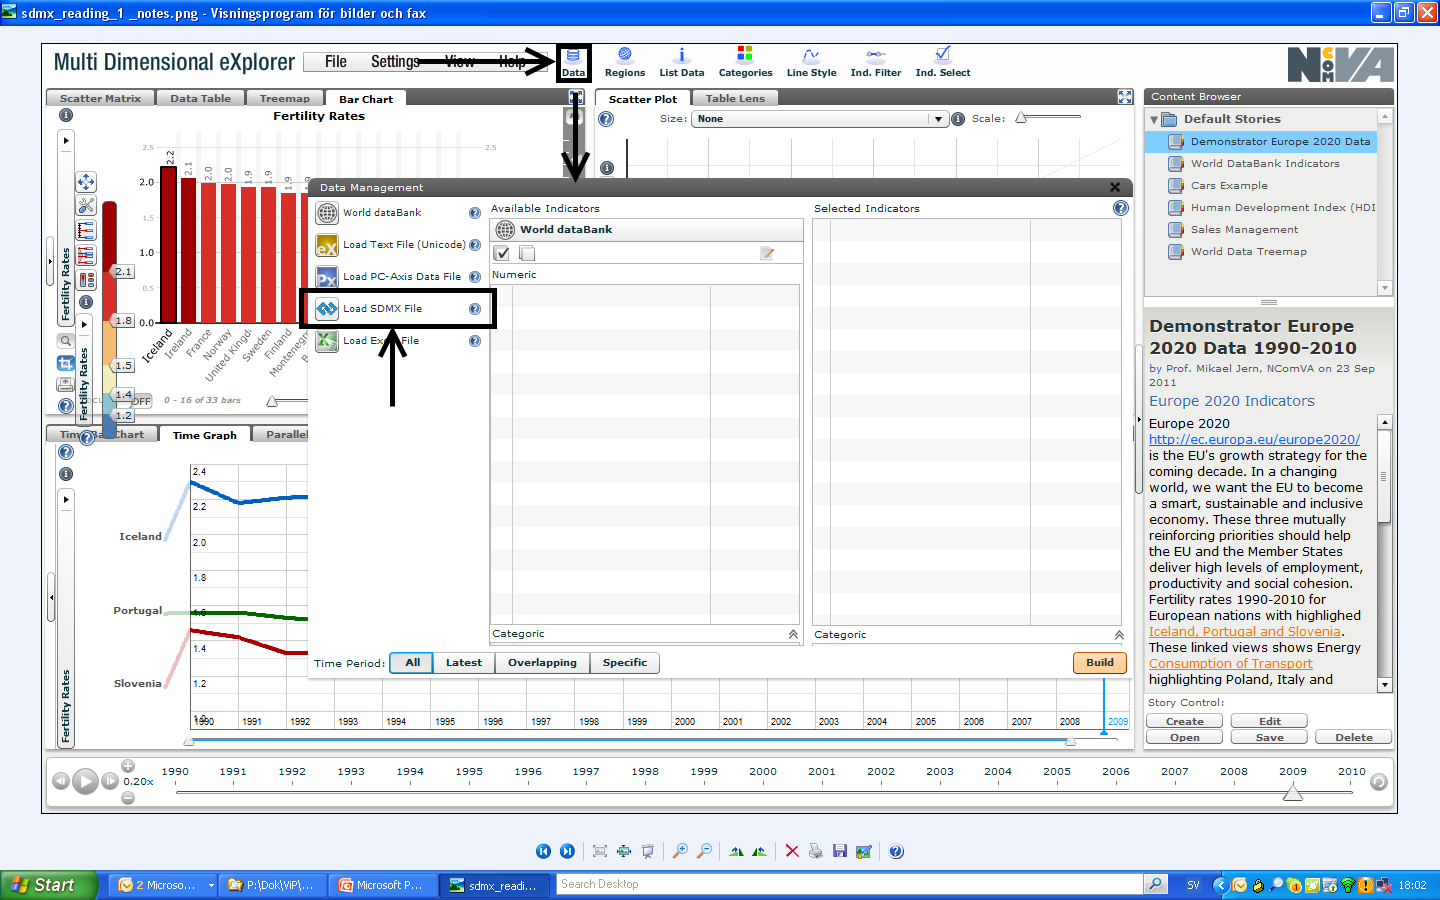Click the timeline play button
The image size is (1440, 900).
(x=86, y=781)
